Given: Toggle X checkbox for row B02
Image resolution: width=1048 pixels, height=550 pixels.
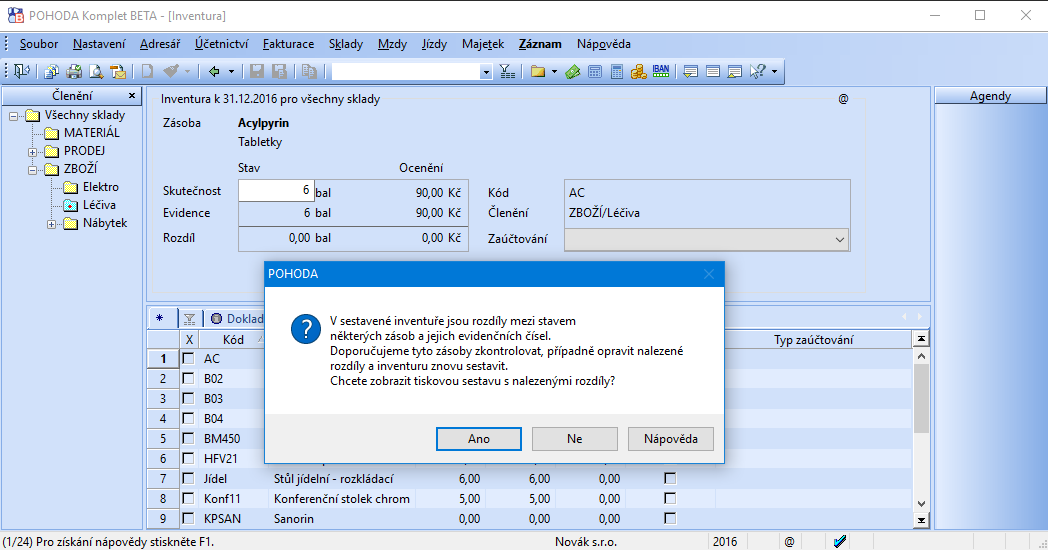Looking at the screenshot, I should coord(188,379).
